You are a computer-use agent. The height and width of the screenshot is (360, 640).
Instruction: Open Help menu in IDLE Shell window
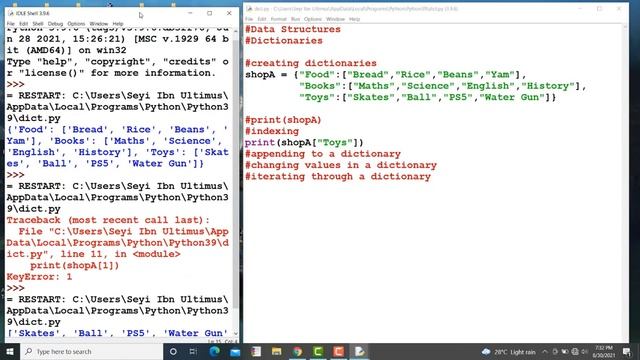tap(118, 24)
